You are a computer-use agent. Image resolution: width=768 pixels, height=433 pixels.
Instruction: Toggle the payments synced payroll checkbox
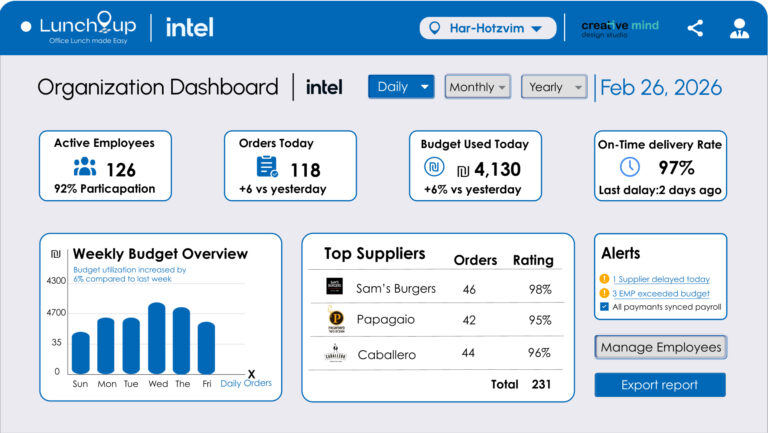604,307
